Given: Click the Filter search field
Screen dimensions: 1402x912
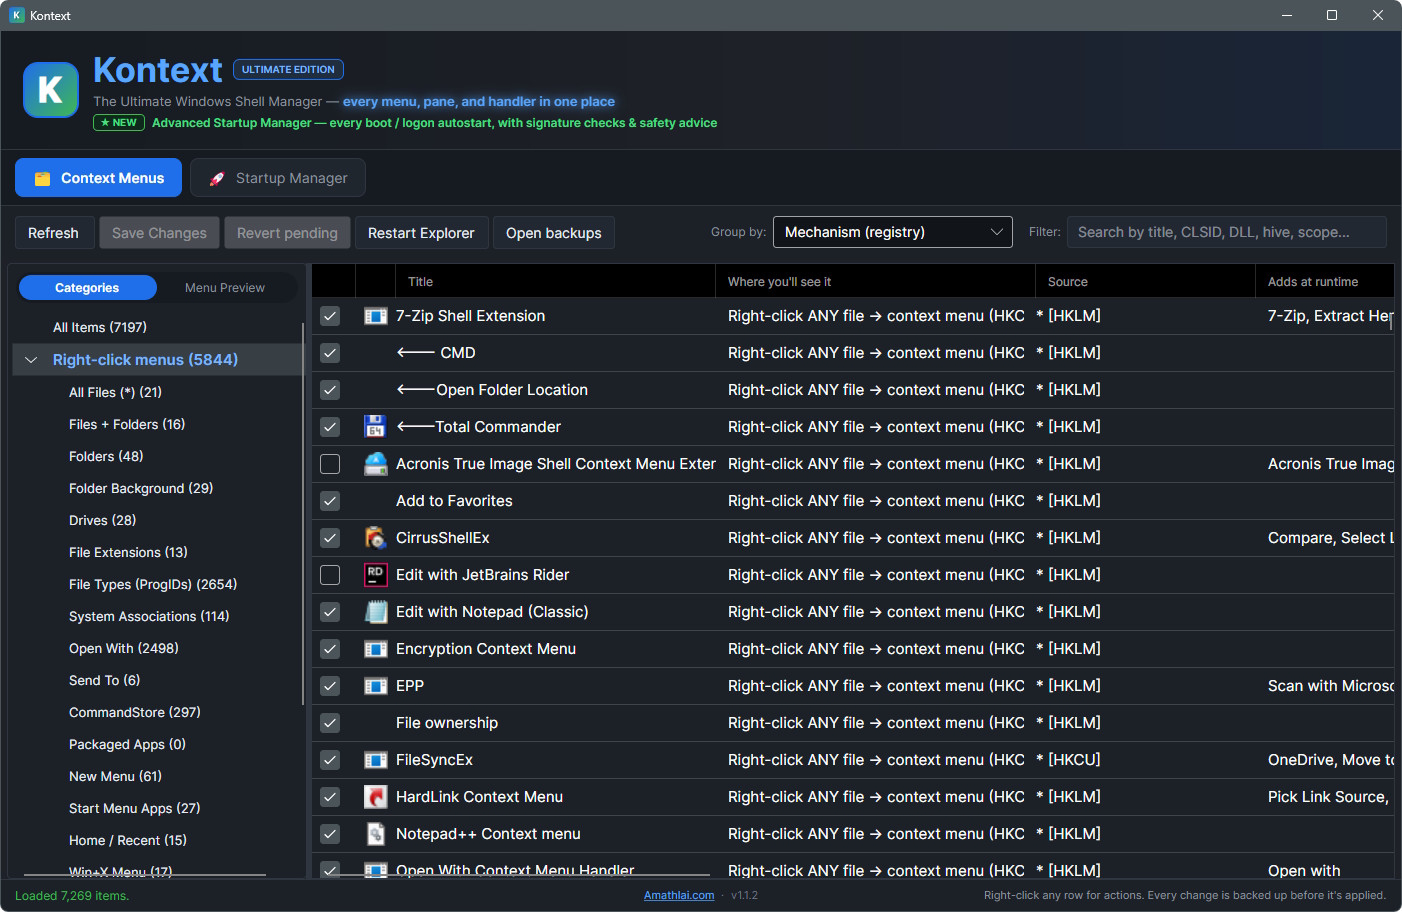Looking at the screenshot, I should coord(1227,232).
